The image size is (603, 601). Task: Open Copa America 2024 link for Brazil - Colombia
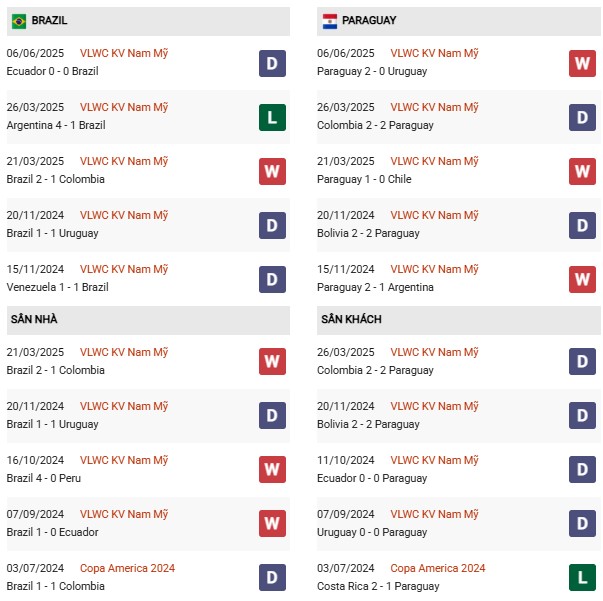pyautogui.click(x=127, y=568)
